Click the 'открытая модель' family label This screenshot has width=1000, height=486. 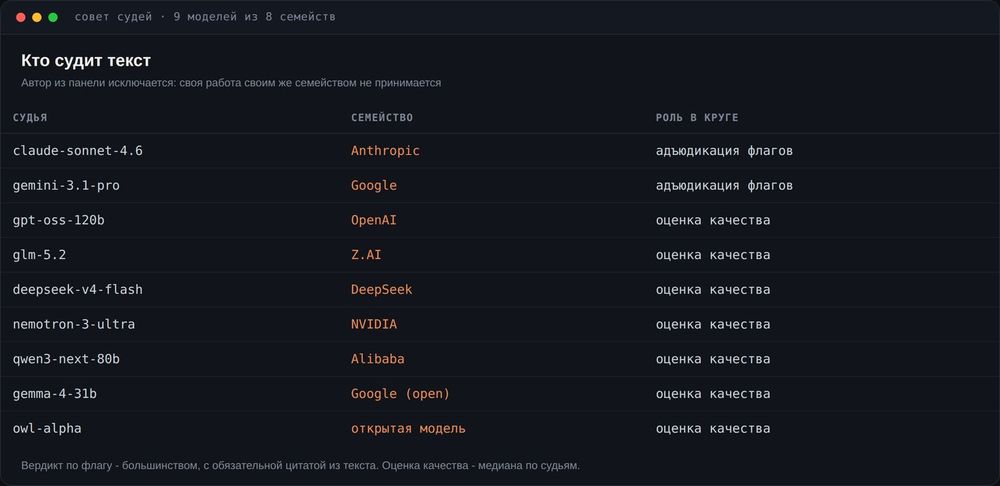pyautogui.click(x=408, y=429)
